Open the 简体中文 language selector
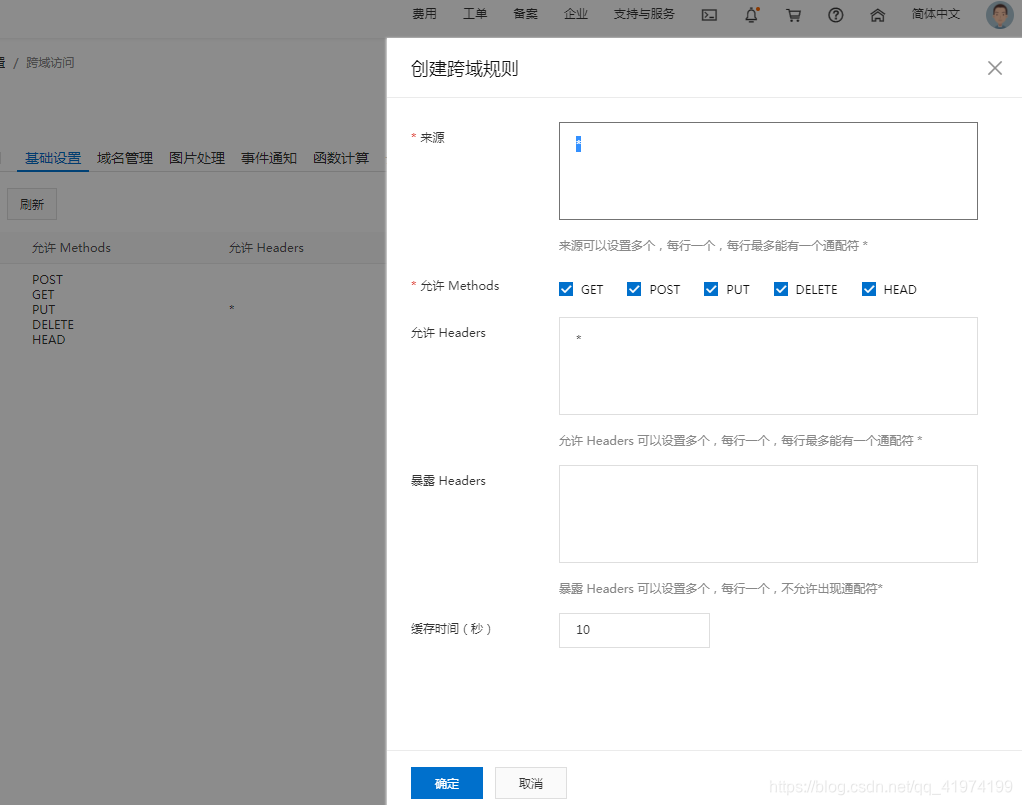Image resolution: width=1022 pixels, height=805 pixels. pos(935,15)
